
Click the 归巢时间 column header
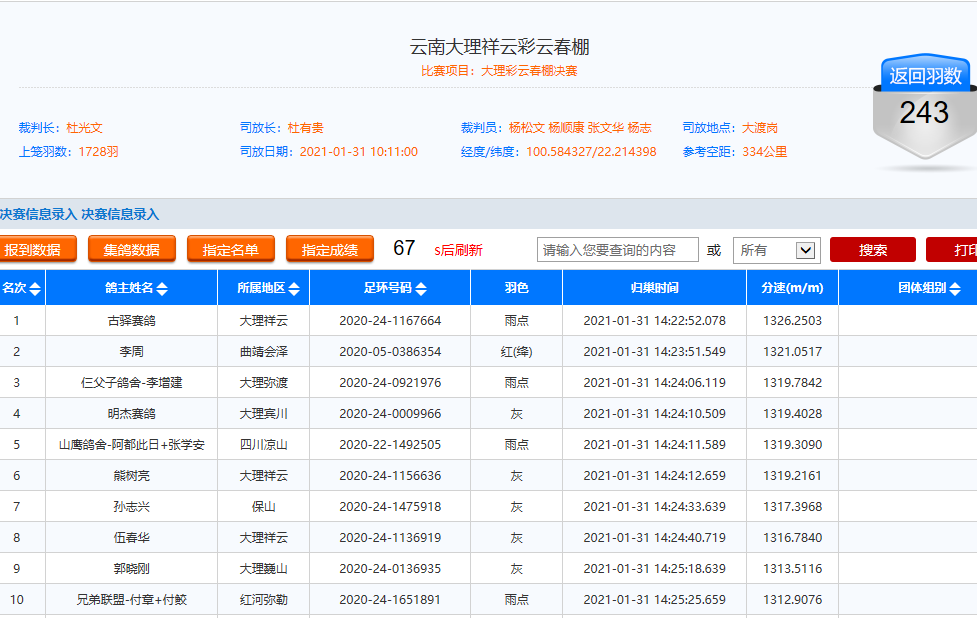pos(654,288)
